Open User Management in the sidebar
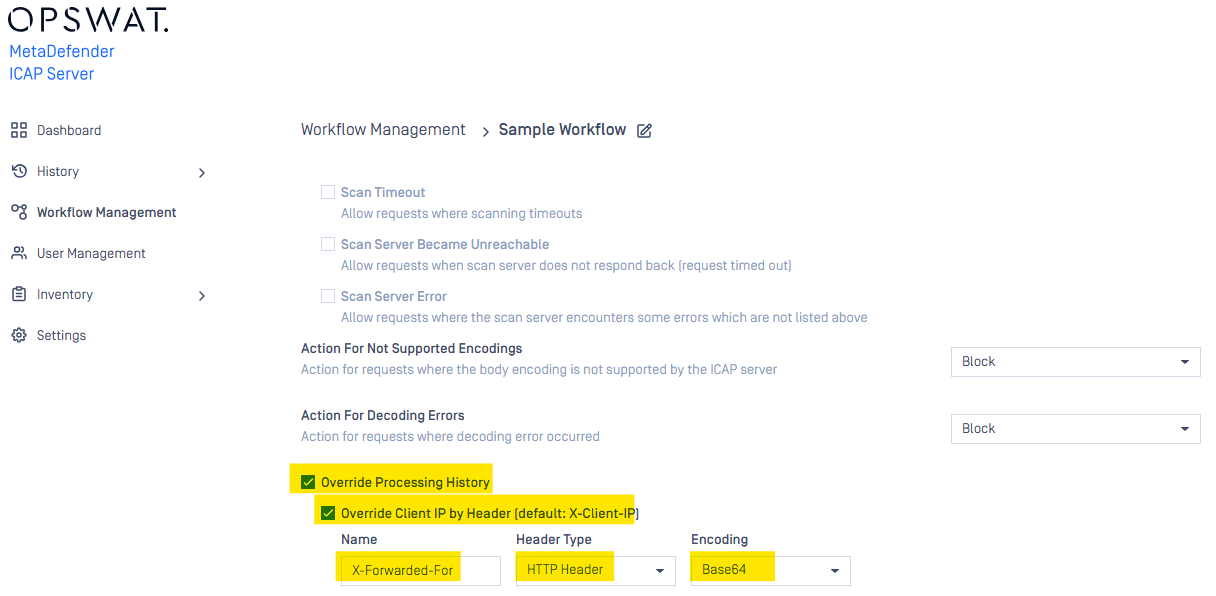This screenshot has height=596, width=1216. pos(91,254)
